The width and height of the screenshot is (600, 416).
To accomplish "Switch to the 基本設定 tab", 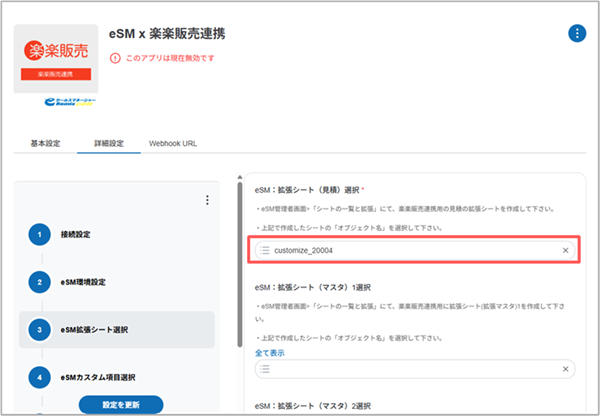I will coord(41,143).
